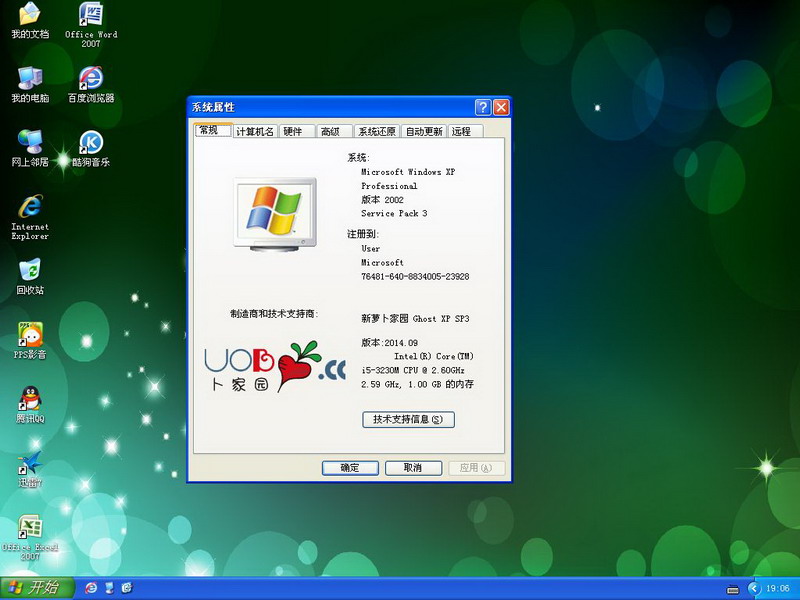This screenshot has width=800, height=600.
Task: Switch to the 远程 tab
Action: tap(465, 132)
